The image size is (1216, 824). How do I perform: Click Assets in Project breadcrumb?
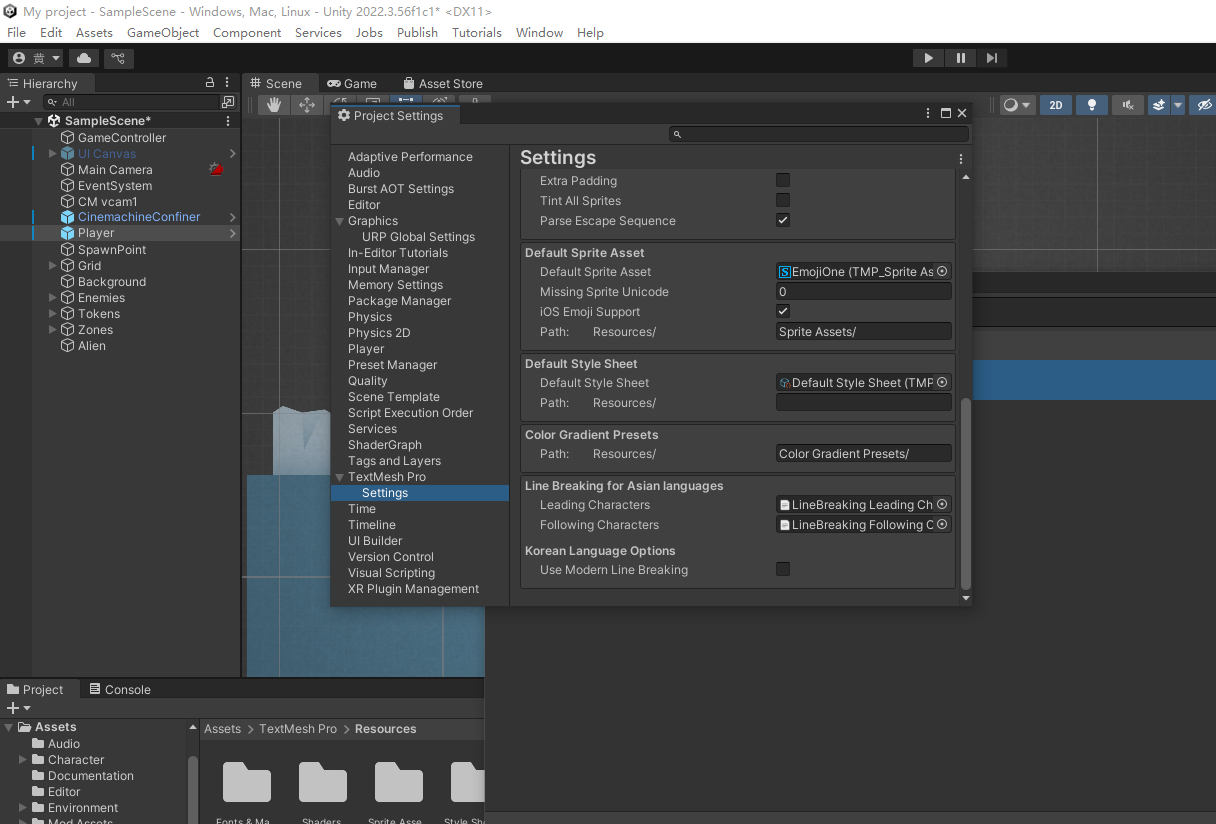[x=222, y=729]
